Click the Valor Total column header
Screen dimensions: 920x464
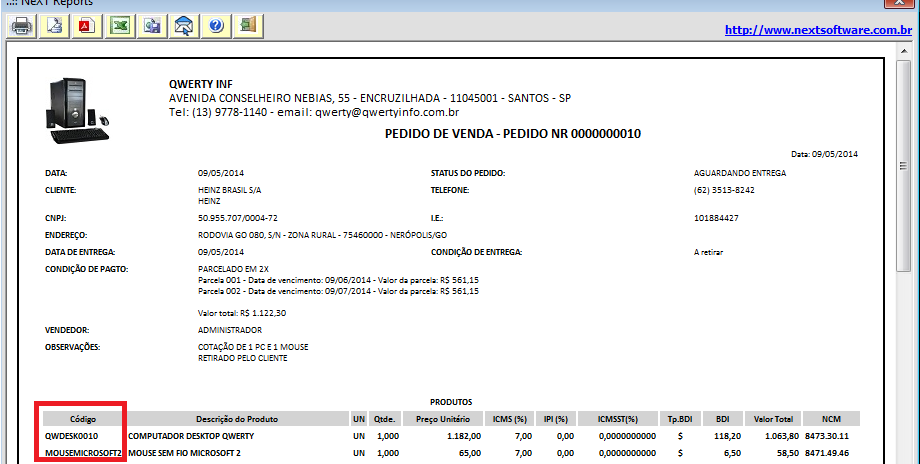[x=773, y=419]
